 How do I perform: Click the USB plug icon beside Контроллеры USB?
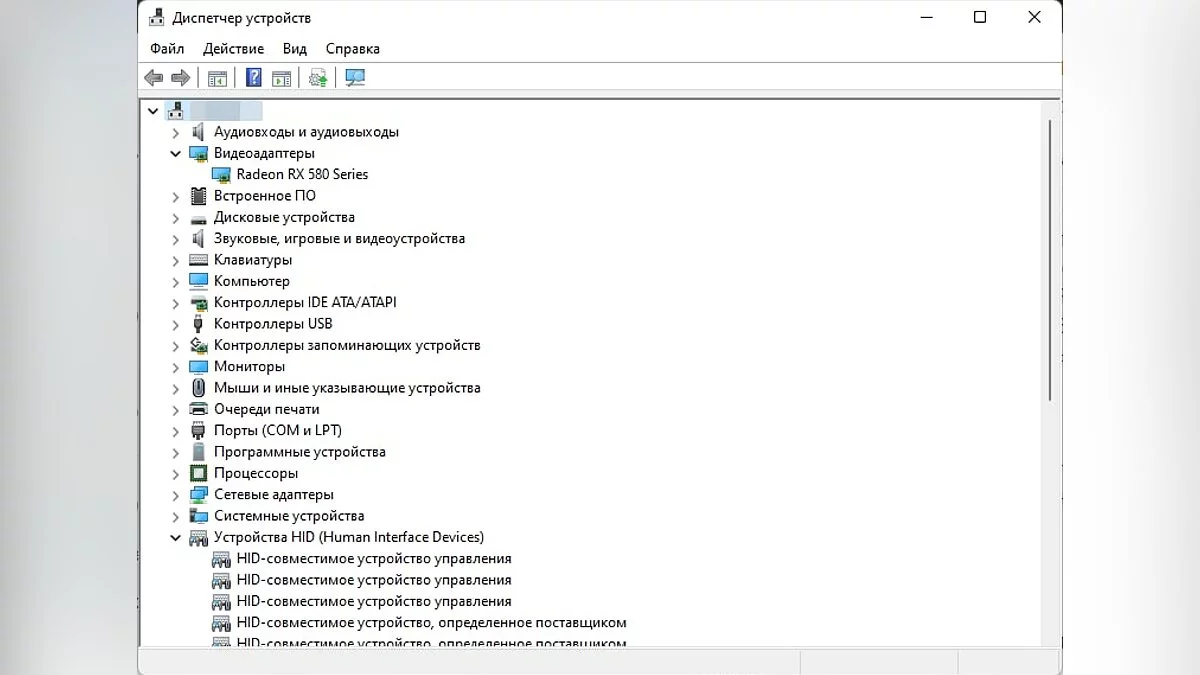pos(198,324)
